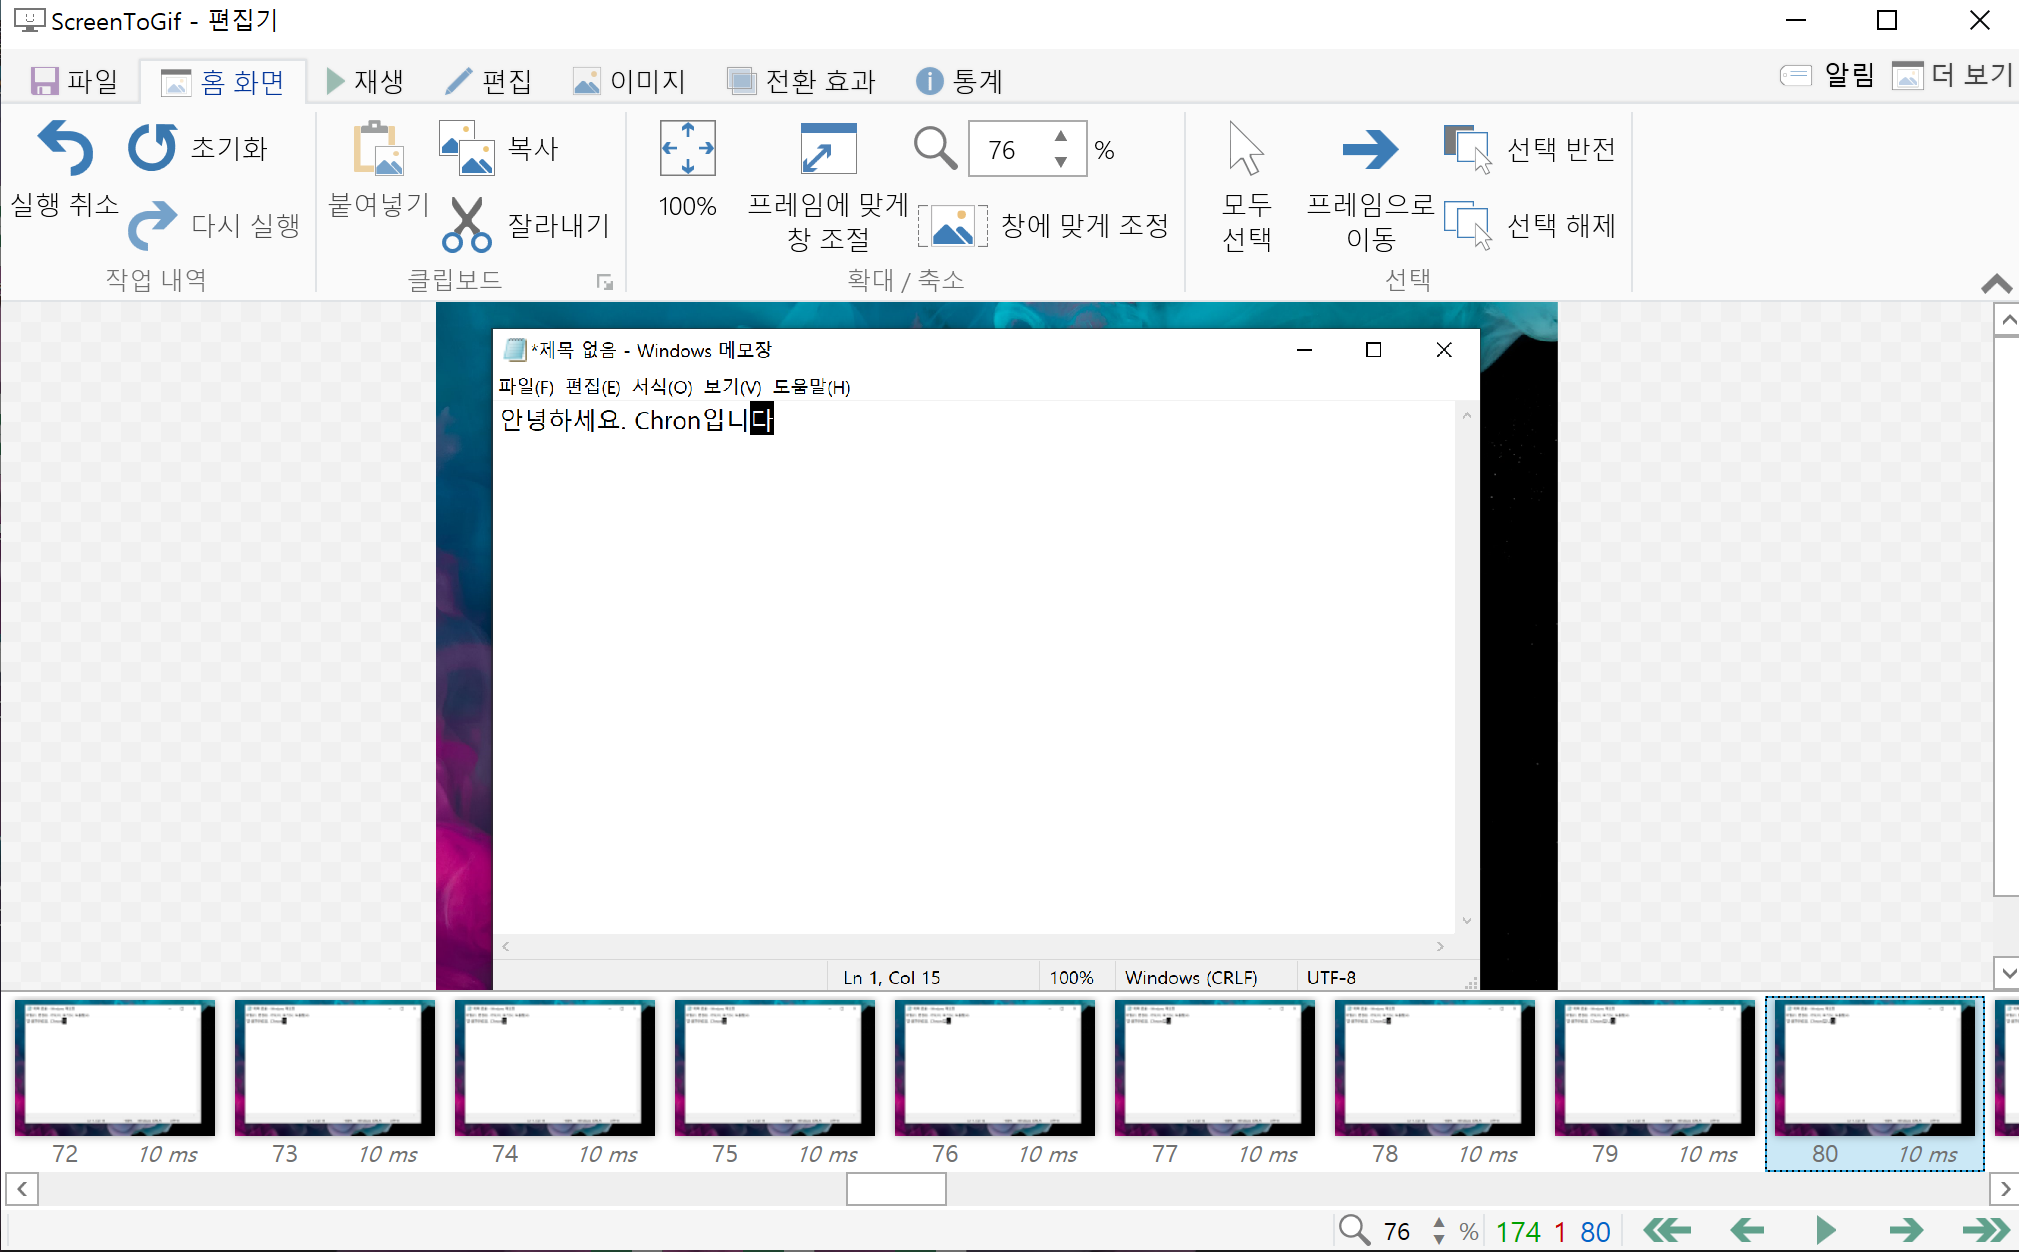Click the Cut (잘라내기) scissors icon
Screen dimensions: 2019x1252
[x=466, y=225]
